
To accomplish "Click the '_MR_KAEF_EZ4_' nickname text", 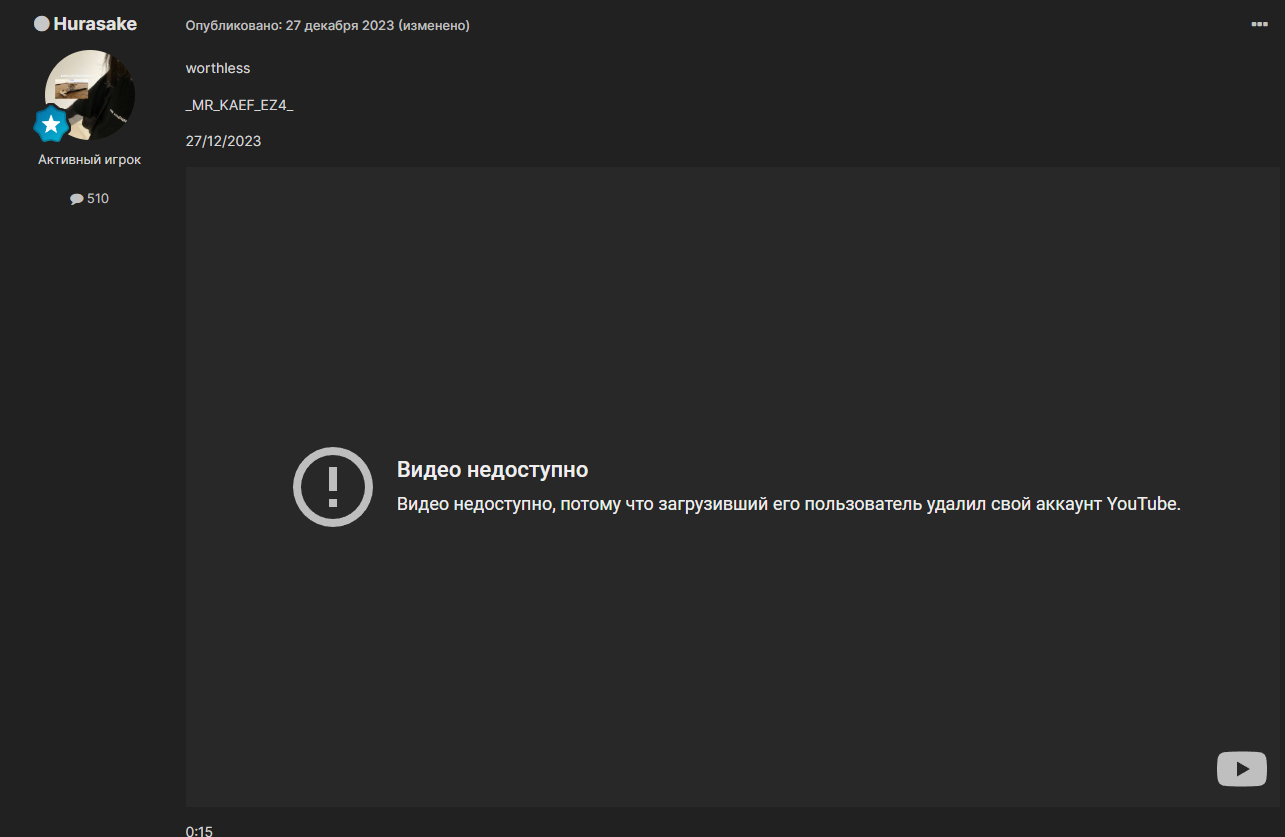I will coord(240,105).
